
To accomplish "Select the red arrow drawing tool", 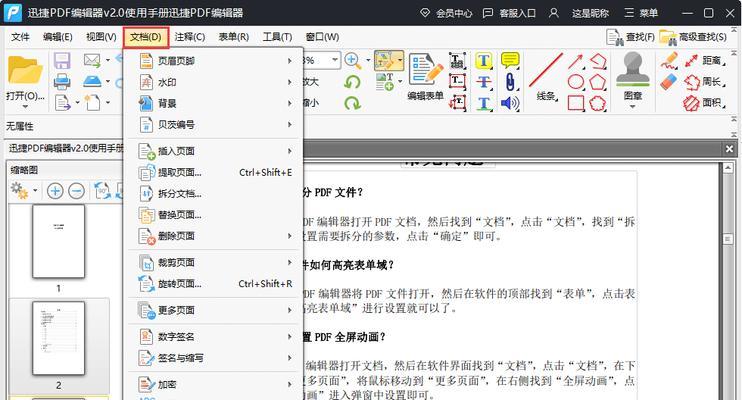I will (575, 61).
